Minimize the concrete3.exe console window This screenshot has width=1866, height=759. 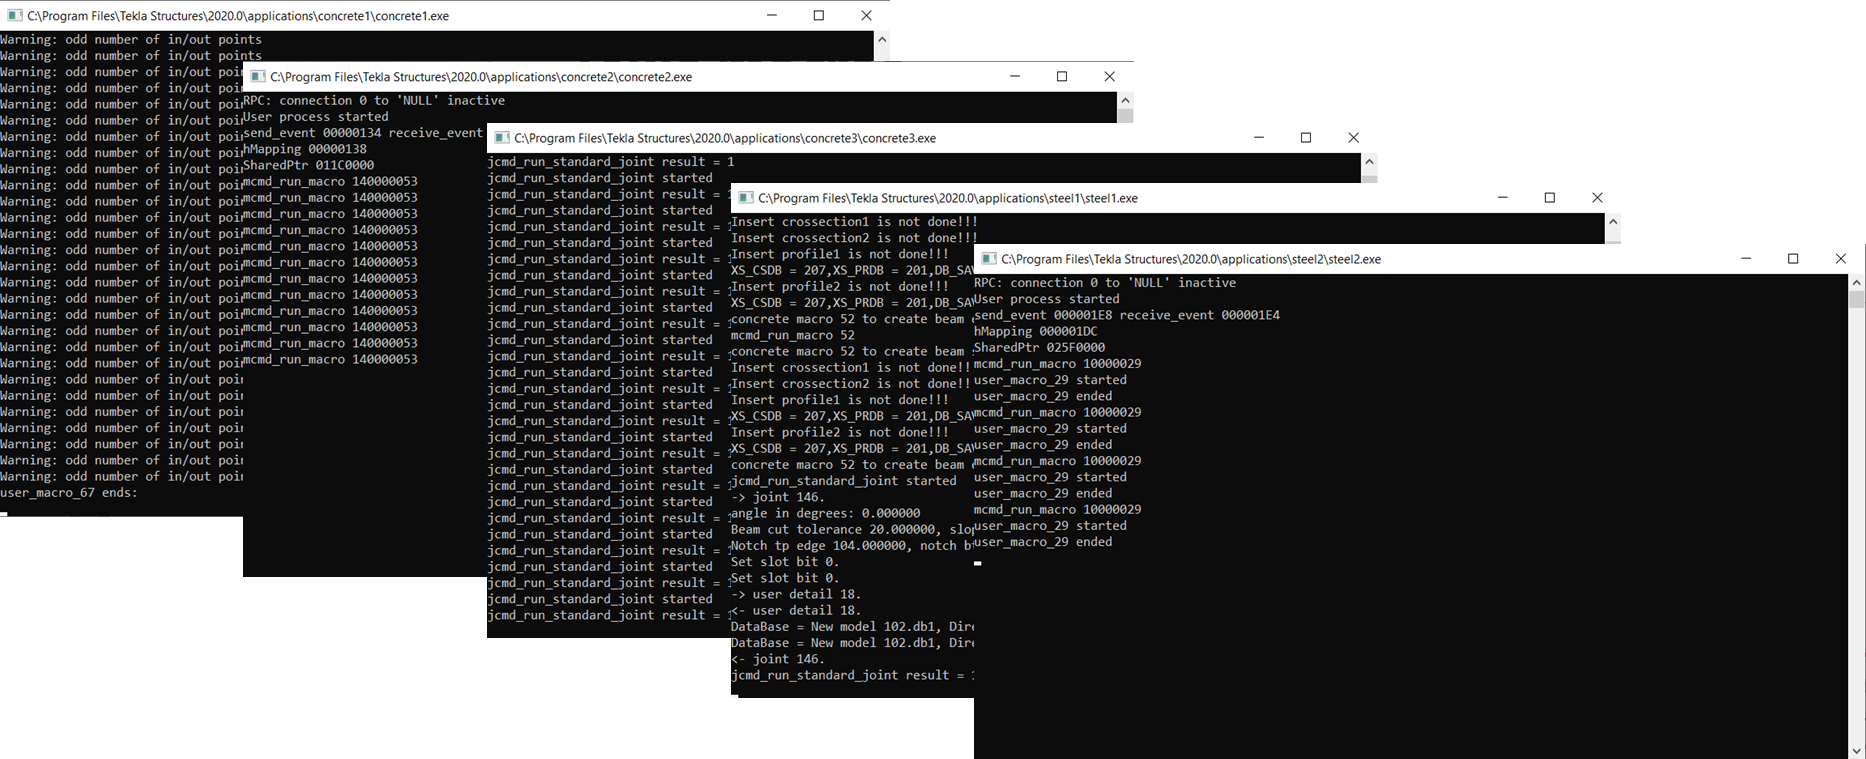[1259, 138]
